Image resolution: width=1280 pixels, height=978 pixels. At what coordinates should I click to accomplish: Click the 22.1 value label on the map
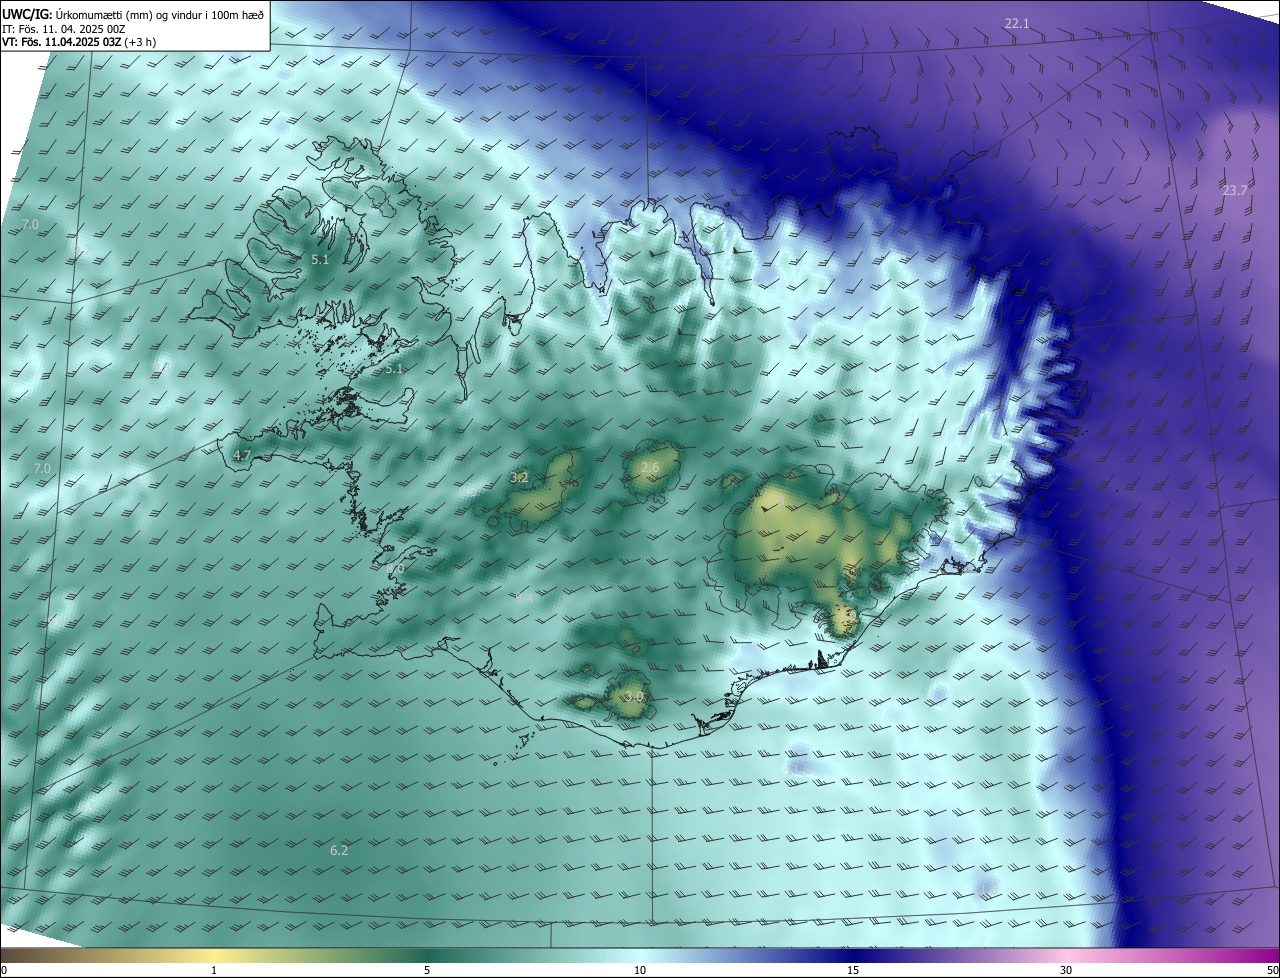pos(1017,23)
